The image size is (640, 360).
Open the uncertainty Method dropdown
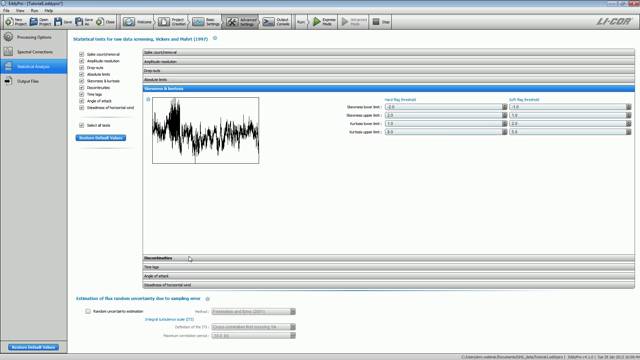click(253, 311)
